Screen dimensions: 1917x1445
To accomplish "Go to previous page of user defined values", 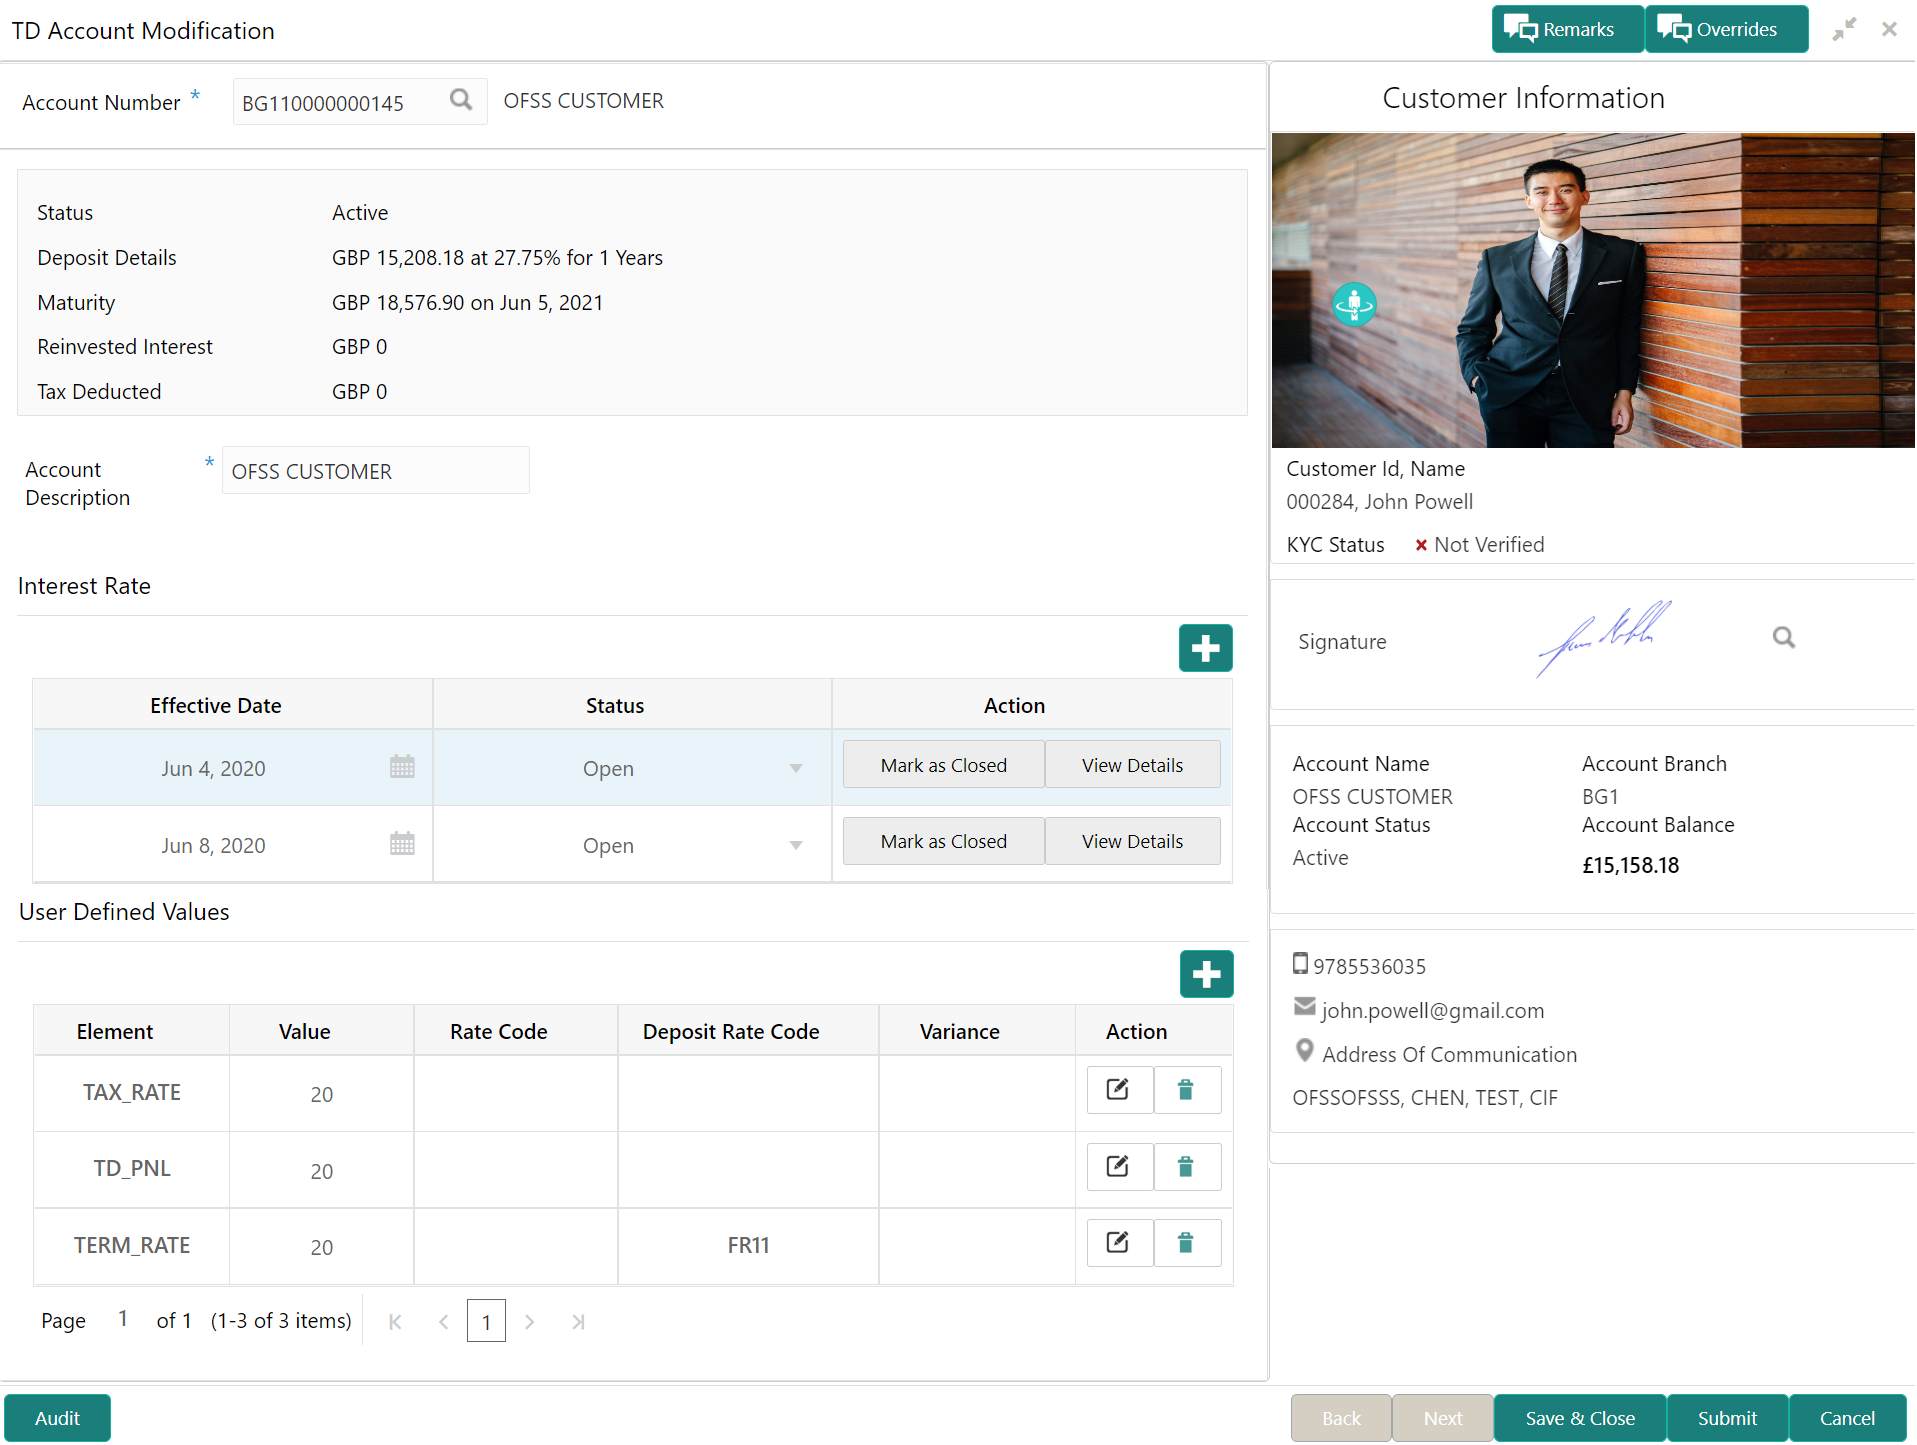I will (443, 1322).
